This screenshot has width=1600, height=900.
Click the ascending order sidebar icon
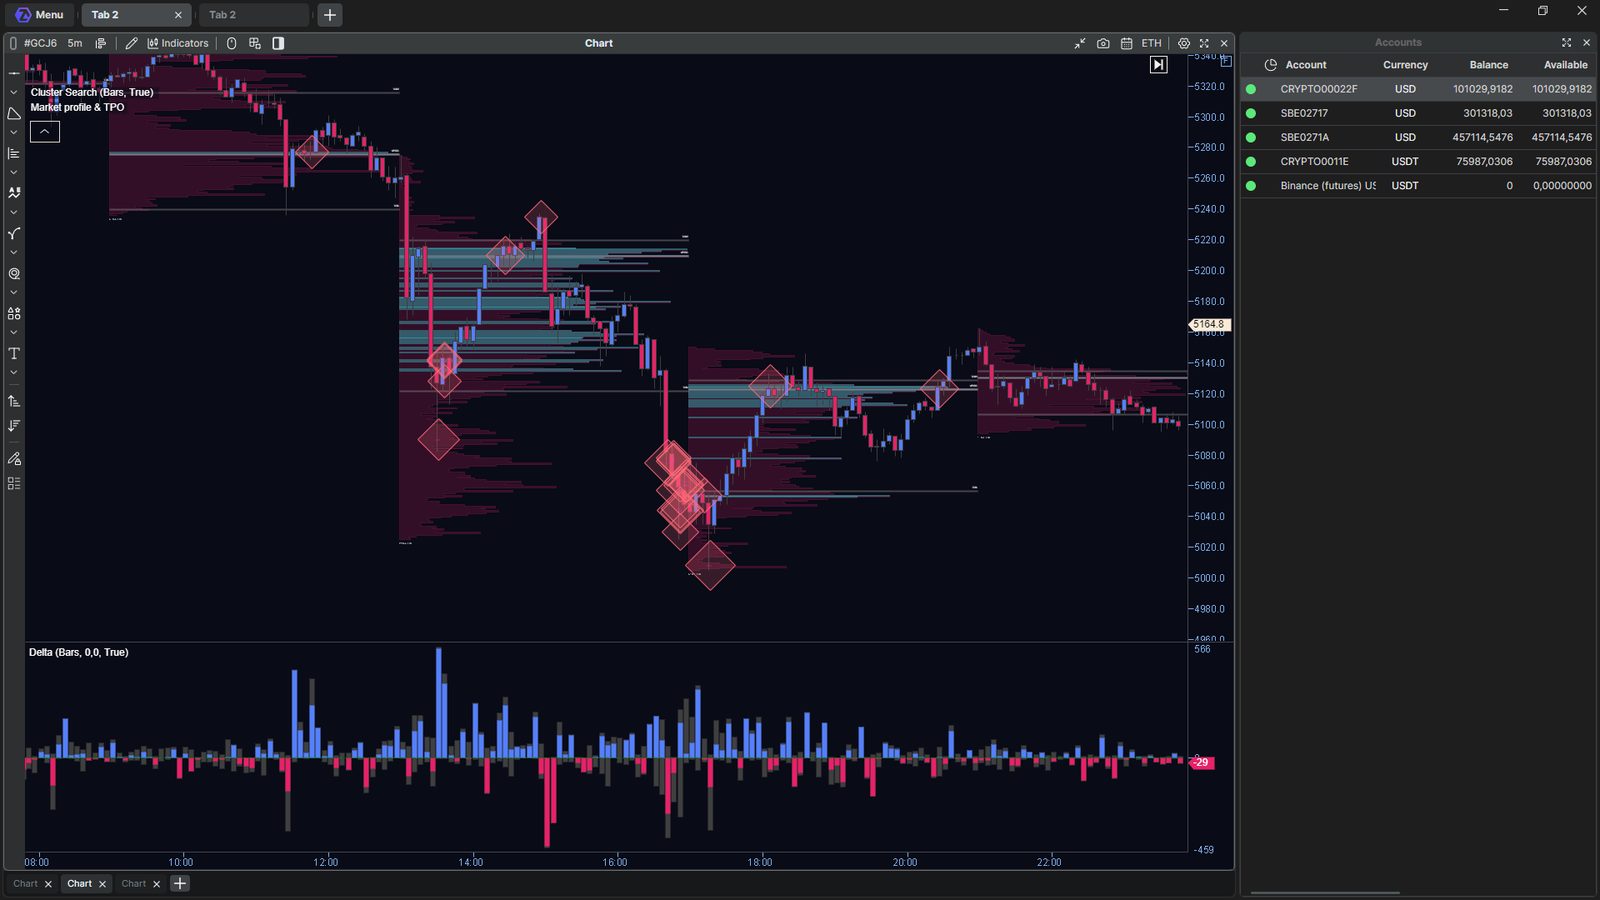click(14, 401)
